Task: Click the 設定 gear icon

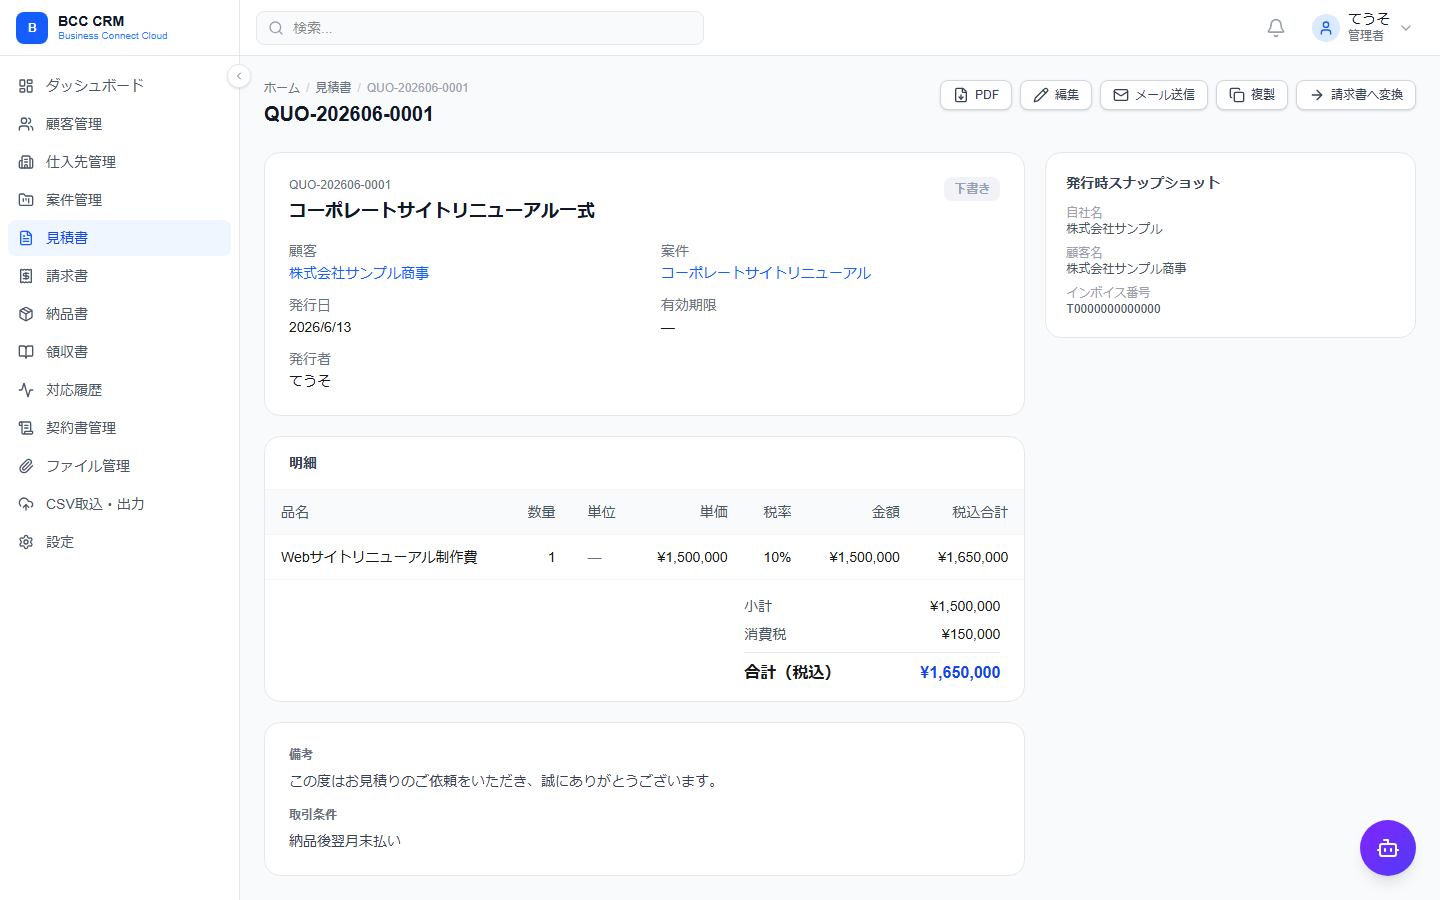Action: 26,542
